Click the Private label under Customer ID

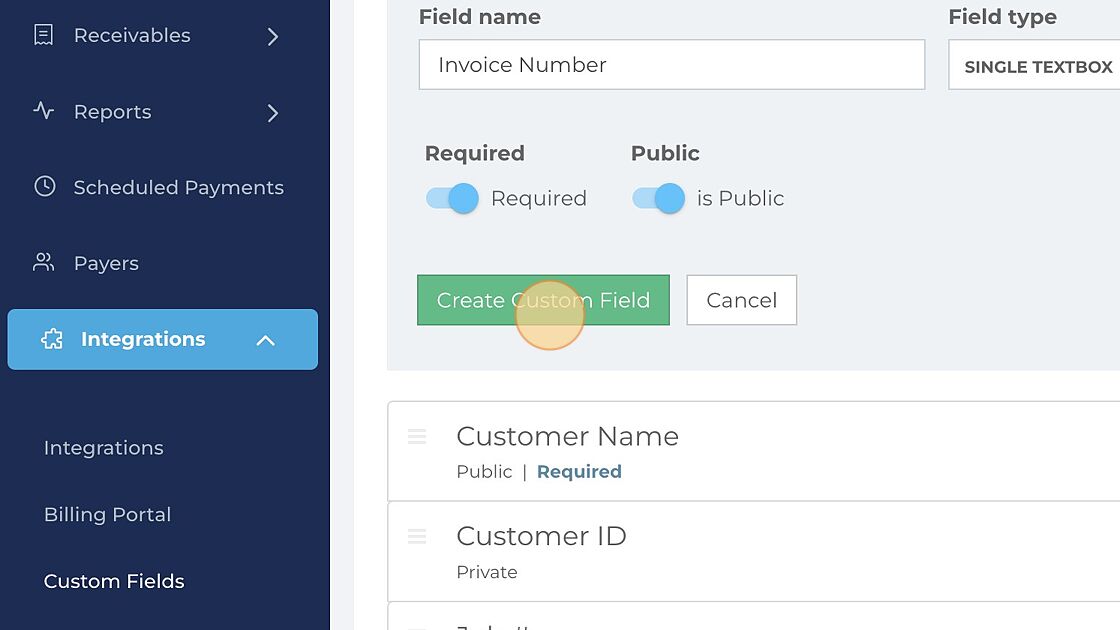point(487,572)
